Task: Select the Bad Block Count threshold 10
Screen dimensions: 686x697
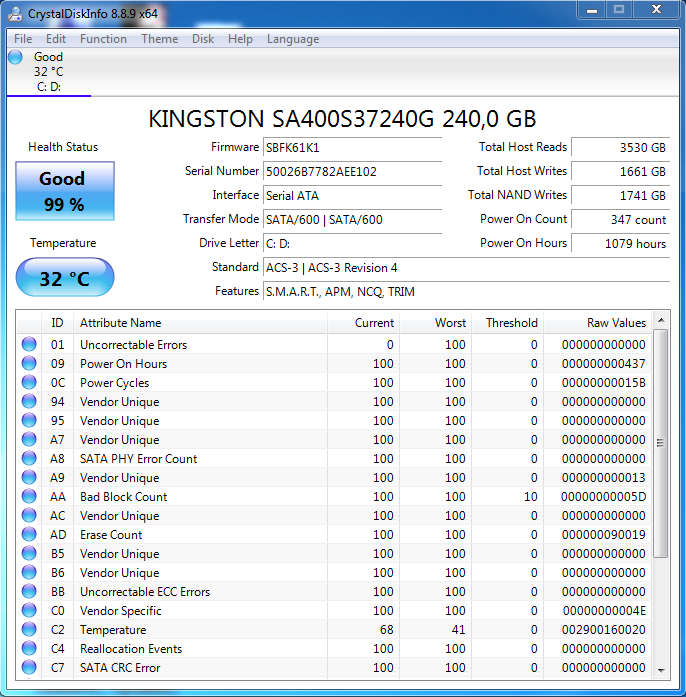Action: point(530,497)
